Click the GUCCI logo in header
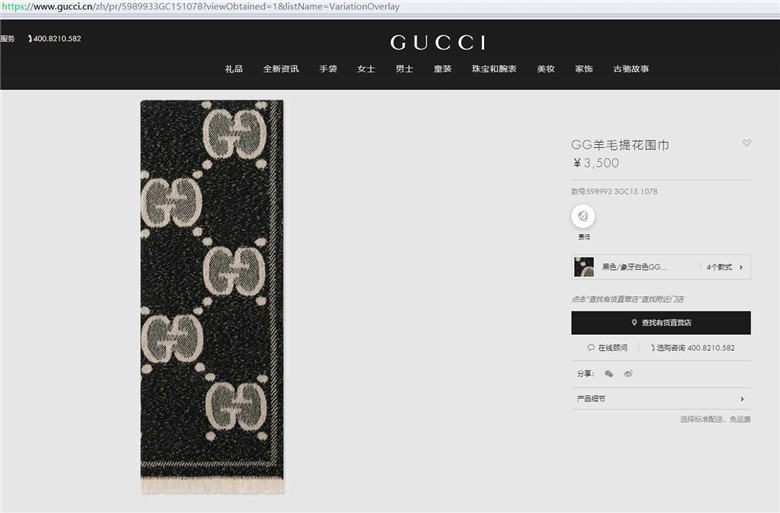The height and width of the screenshot is (513, 780). pos(438,42)
